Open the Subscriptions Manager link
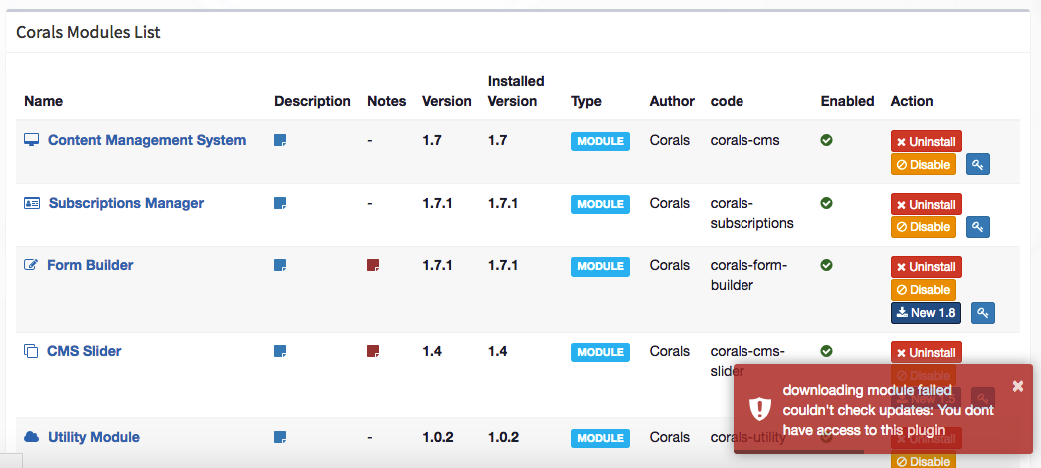1041x468 pixels. [x=126, y=203]
